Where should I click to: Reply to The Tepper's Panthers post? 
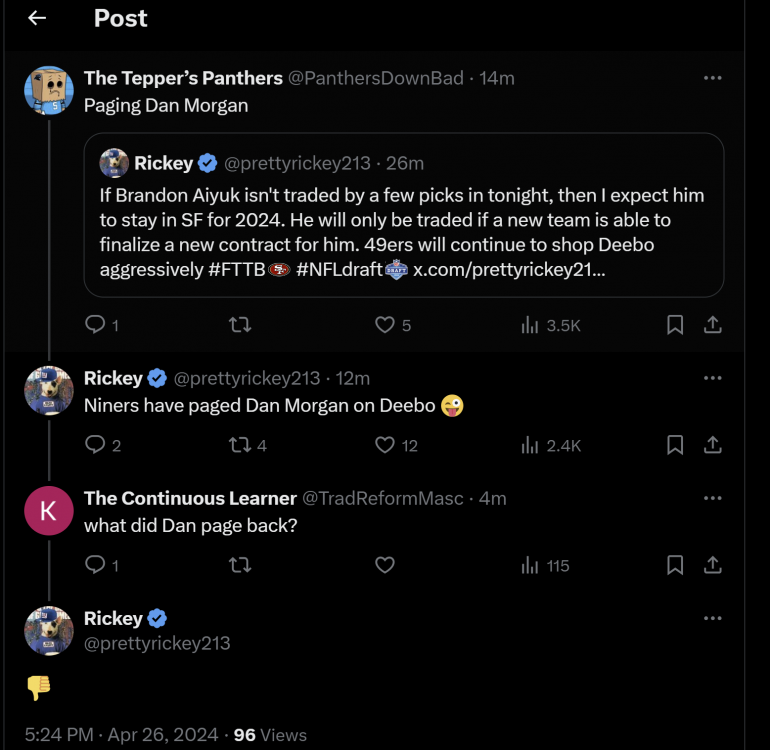96,325
